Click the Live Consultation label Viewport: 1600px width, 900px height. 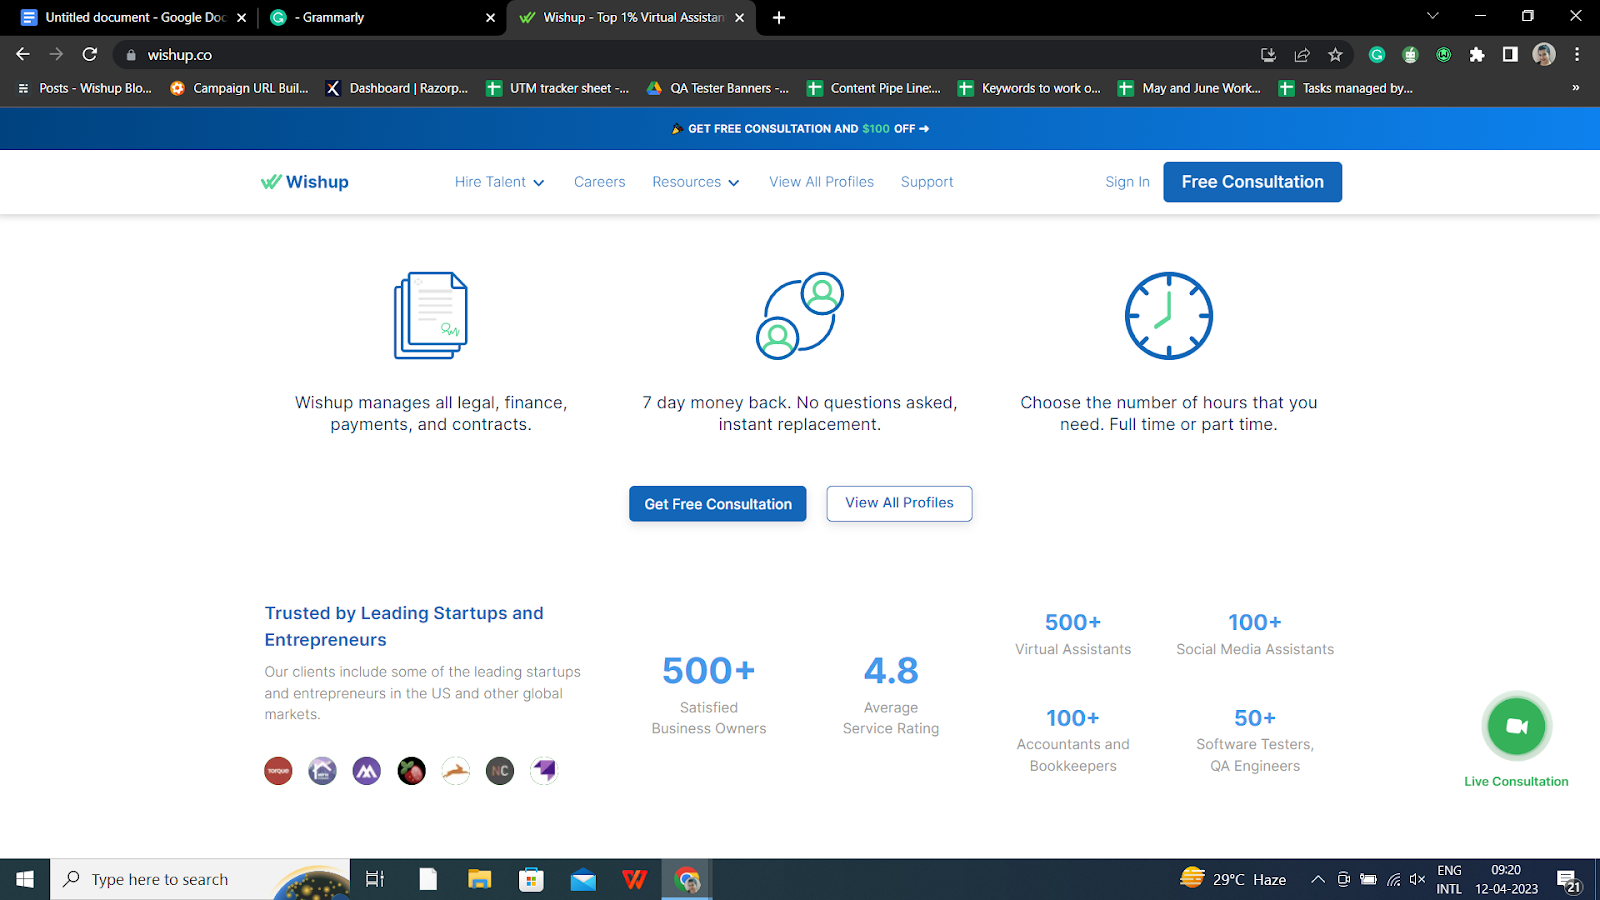tap(1516, 782)
